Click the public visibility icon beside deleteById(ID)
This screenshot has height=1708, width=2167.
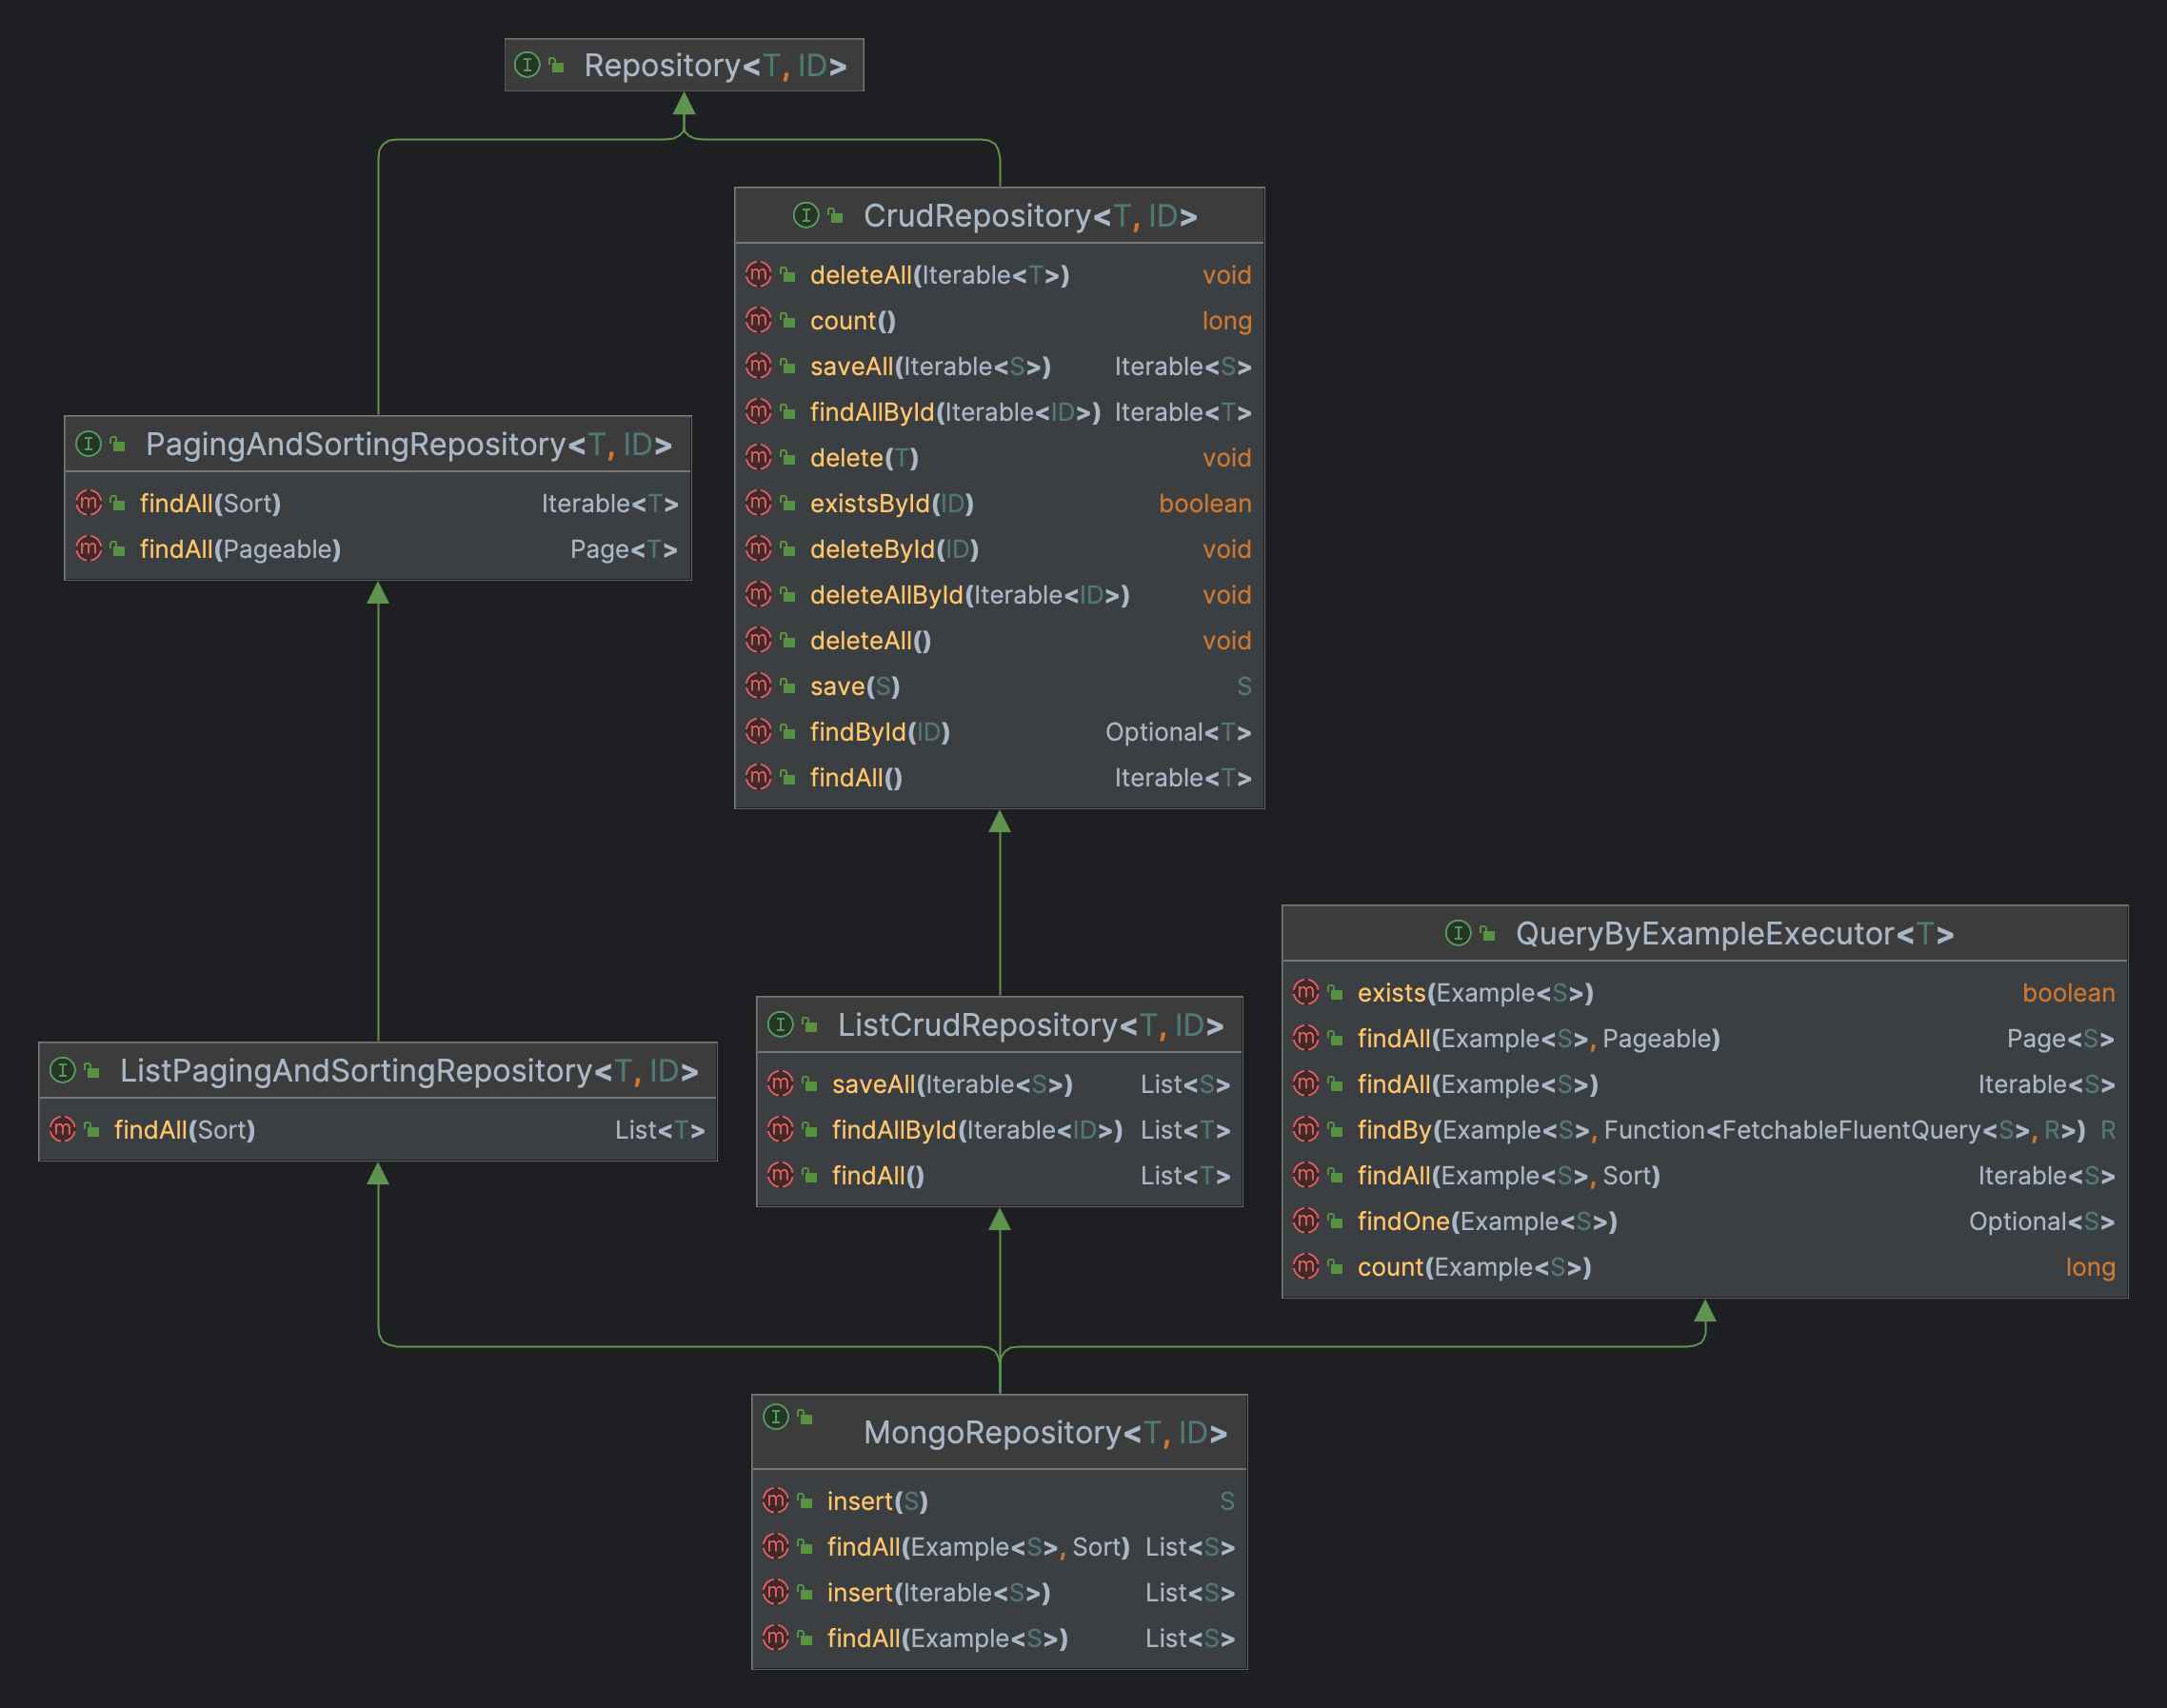point(788,549)
